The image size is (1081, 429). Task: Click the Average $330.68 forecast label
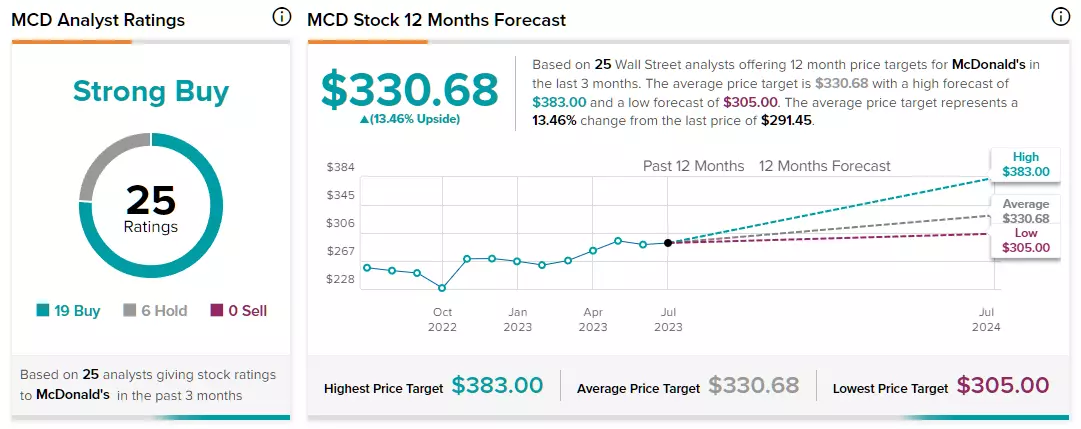[x=1026, y=211]
